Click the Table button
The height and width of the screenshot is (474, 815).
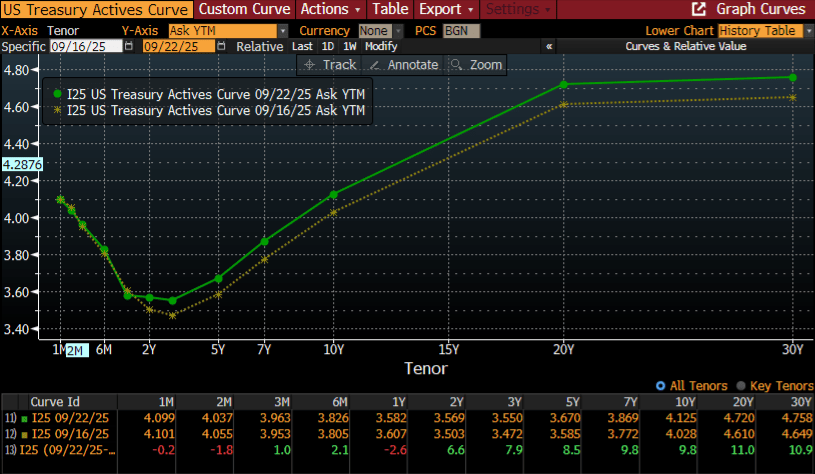click(x=390, y=8)
